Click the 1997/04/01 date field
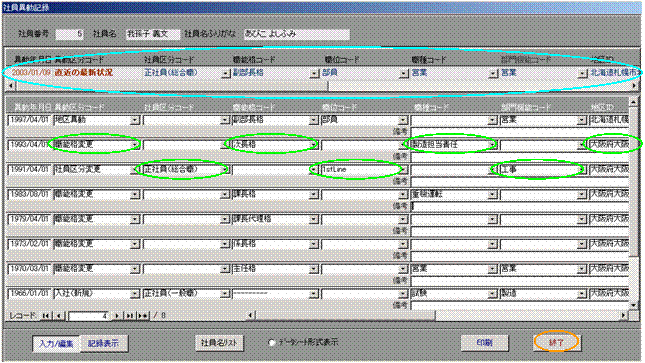Image resolution: width=645 pixels, height=363 pixels. [x=29, y=120]
